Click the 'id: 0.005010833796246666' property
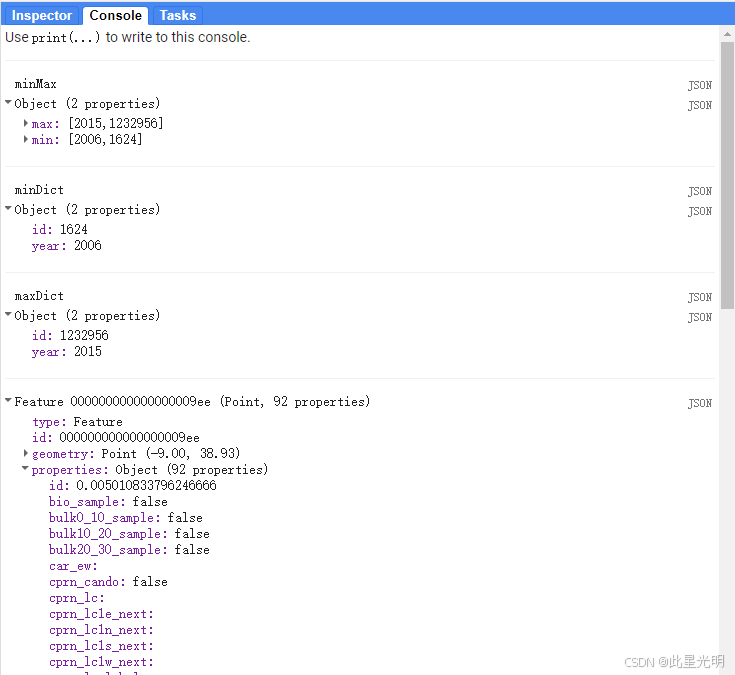The height and width of the screenshot is (675, 735). click(x=133, y=485)
